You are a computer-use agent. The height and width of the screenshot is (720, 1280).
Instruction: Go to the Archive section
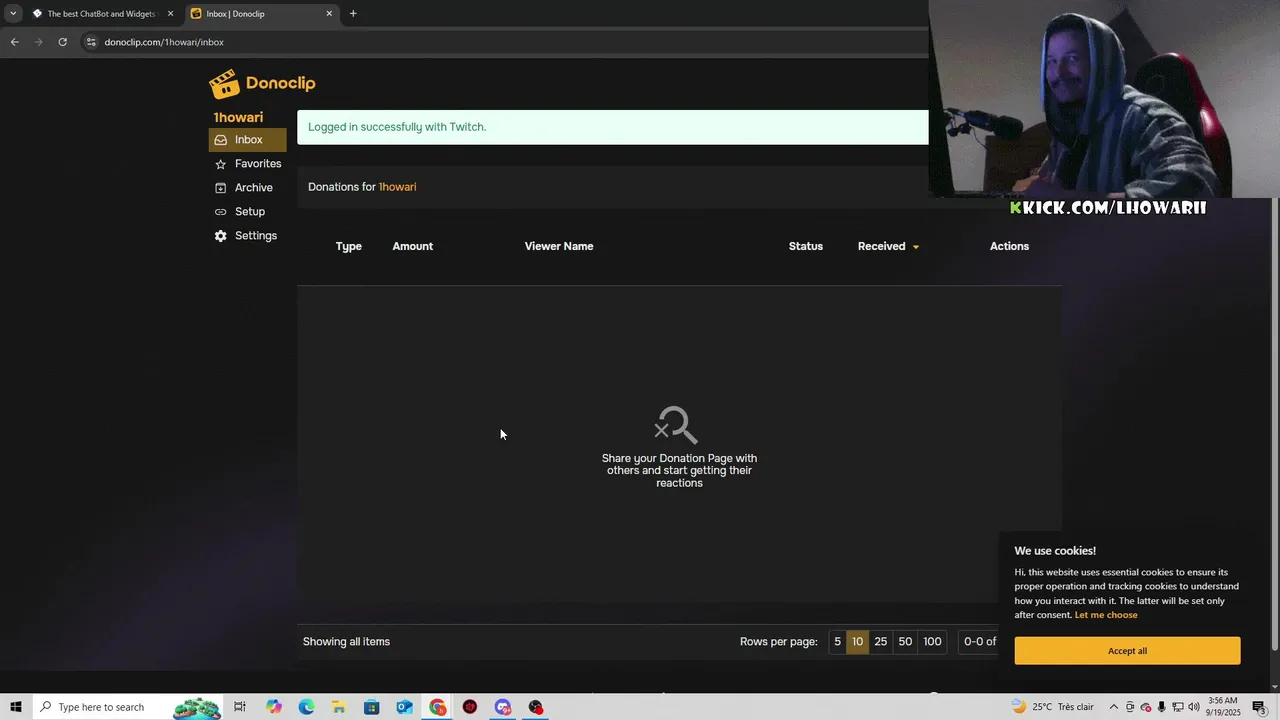(247, 188)
